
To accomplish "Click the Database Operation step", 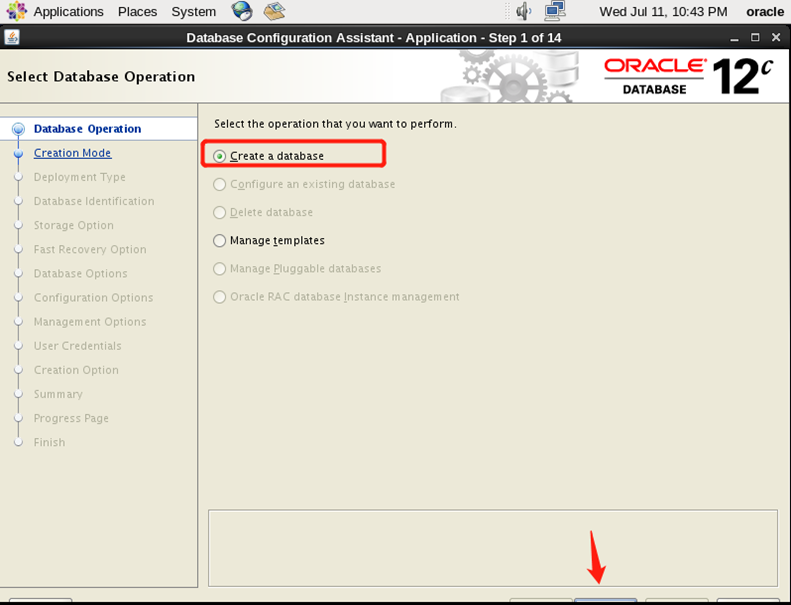I will 87,129.
